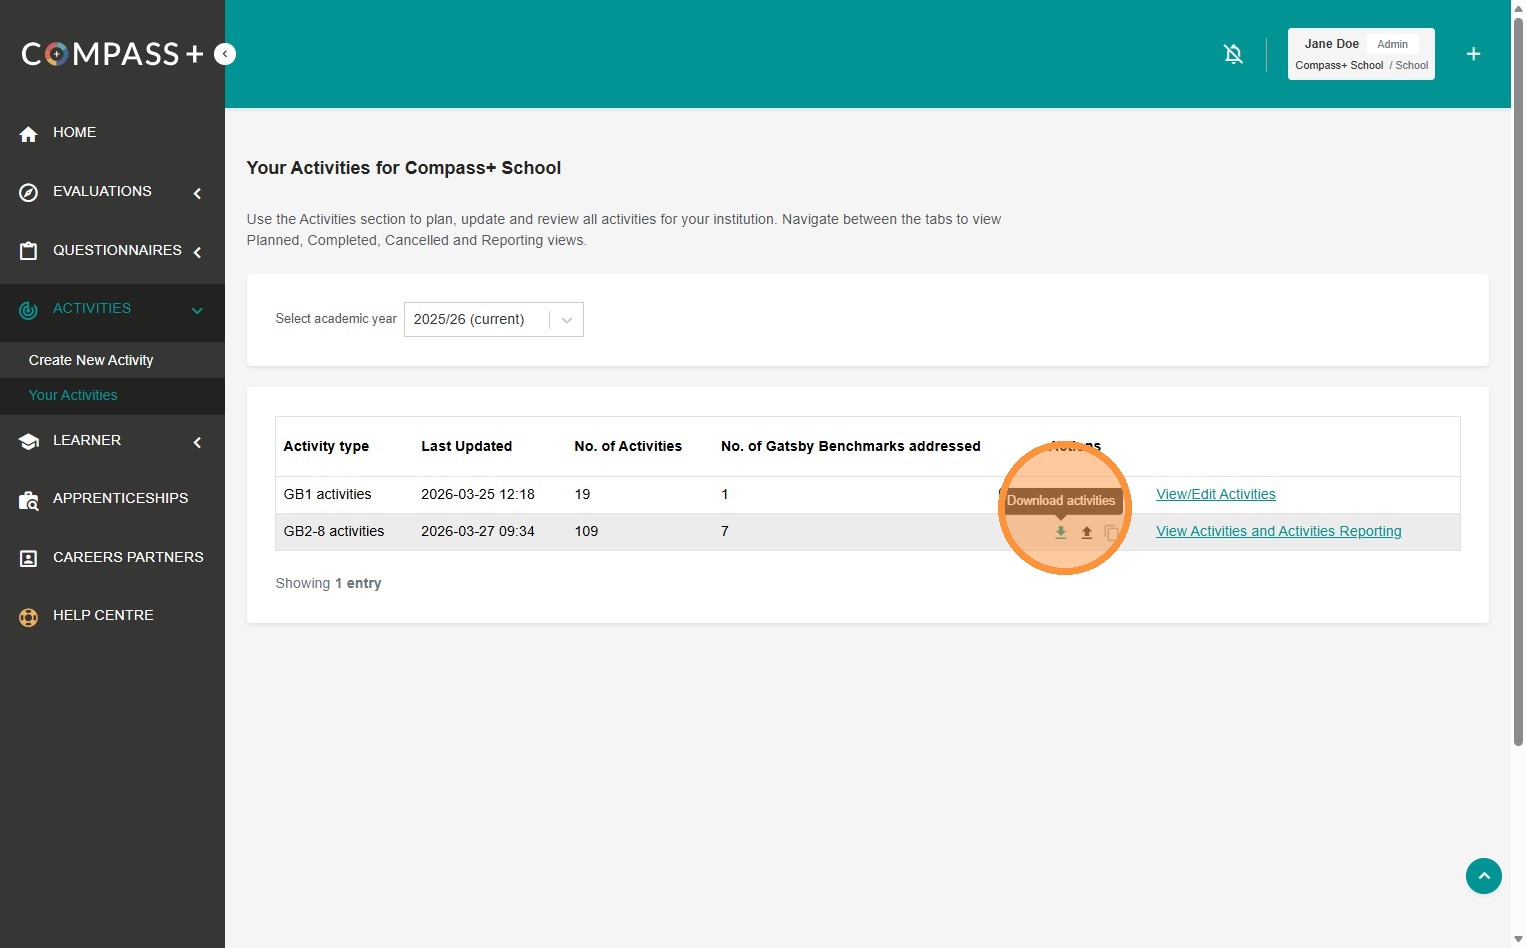Open the Careers Partners menu item
Screen dimensions: 1526x948
pyautogui.click(x=128, y=557)
